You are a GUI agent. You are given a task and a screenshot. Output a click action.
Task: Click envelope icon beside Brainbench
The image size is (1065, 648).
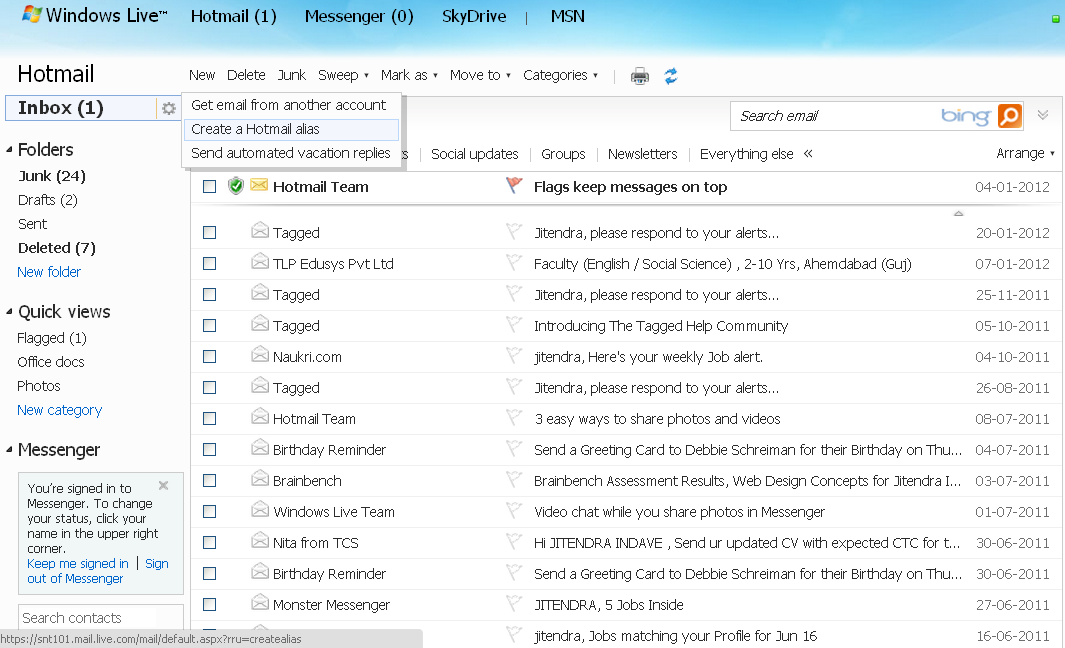click(259, 479)
